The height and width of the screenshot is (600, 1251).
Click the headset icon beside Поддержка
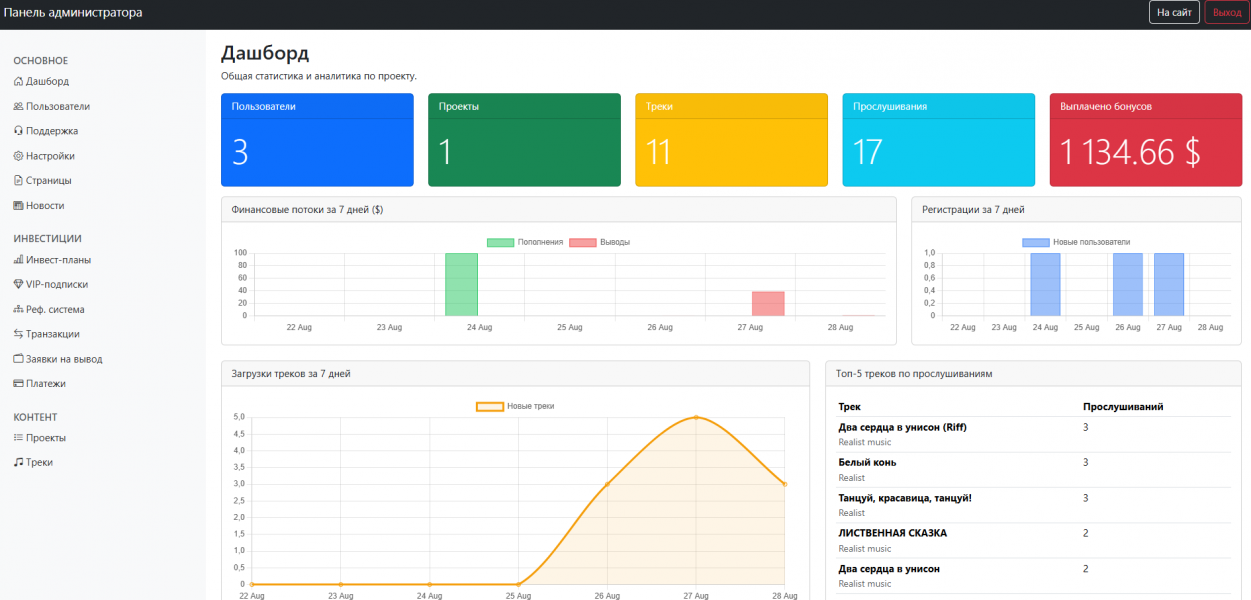[x=18, y=131]
